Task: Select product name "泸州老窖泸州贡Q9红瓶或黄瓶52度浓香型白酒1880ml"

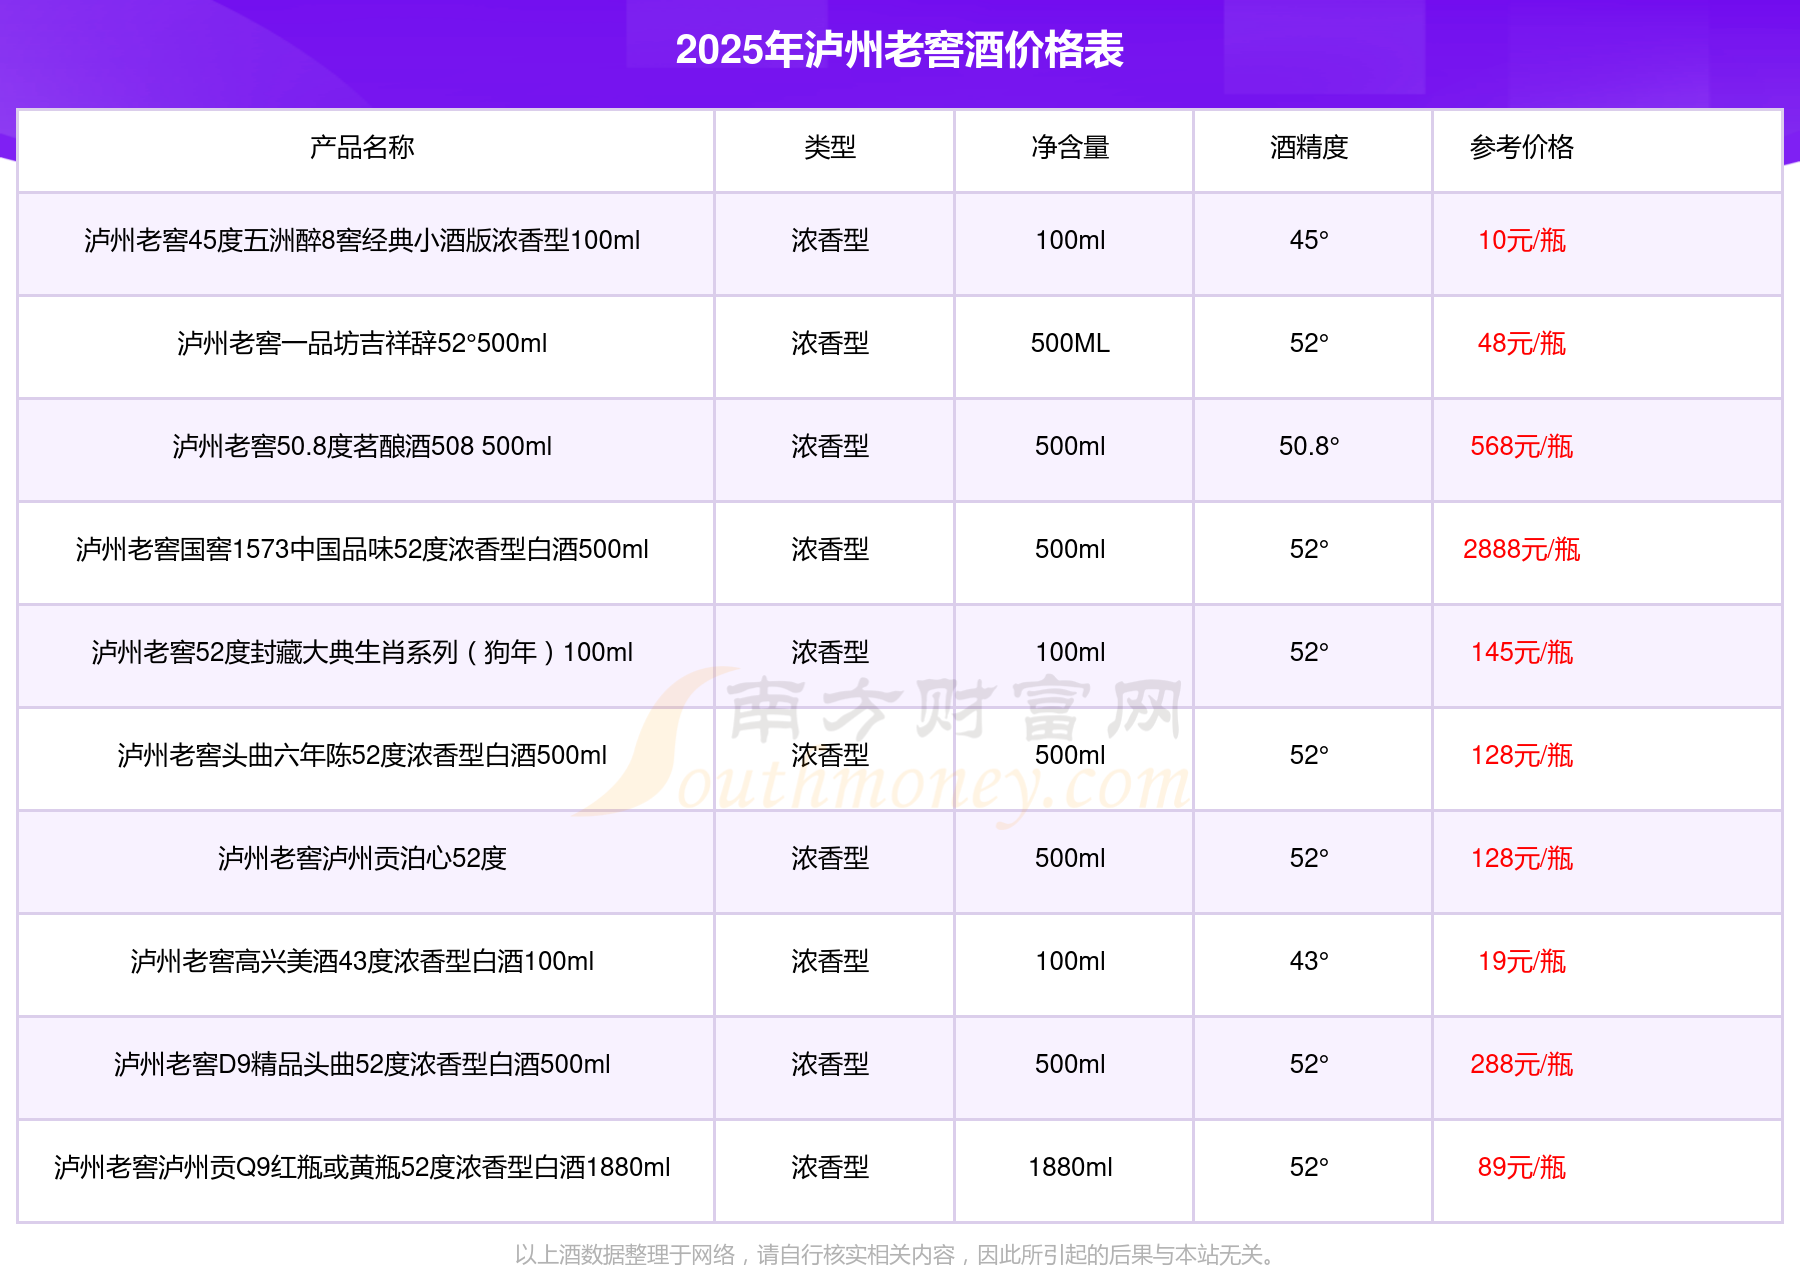Action: pyautogui.click(x=362, y=1167)
